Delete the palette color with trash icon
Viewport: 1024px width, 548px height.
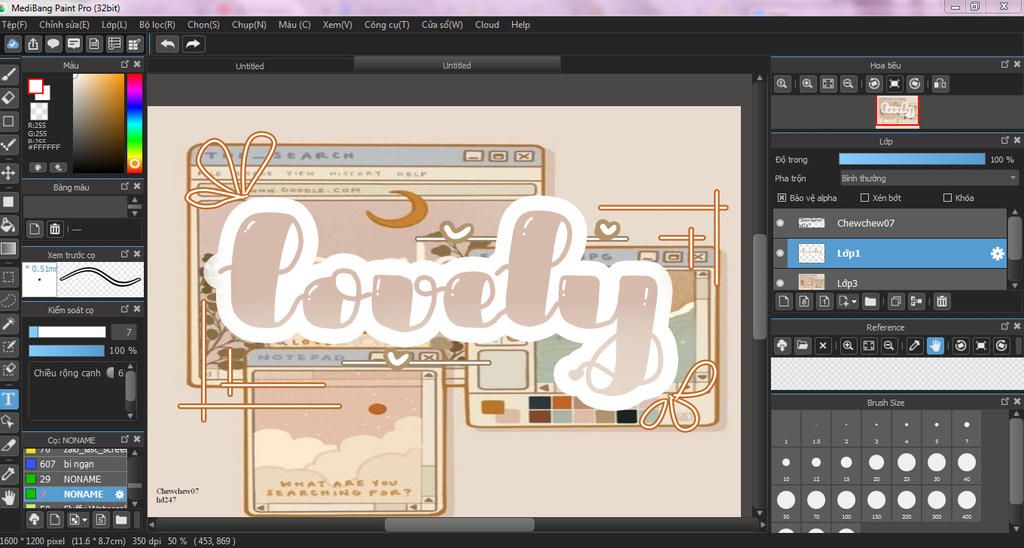(55, 229)
